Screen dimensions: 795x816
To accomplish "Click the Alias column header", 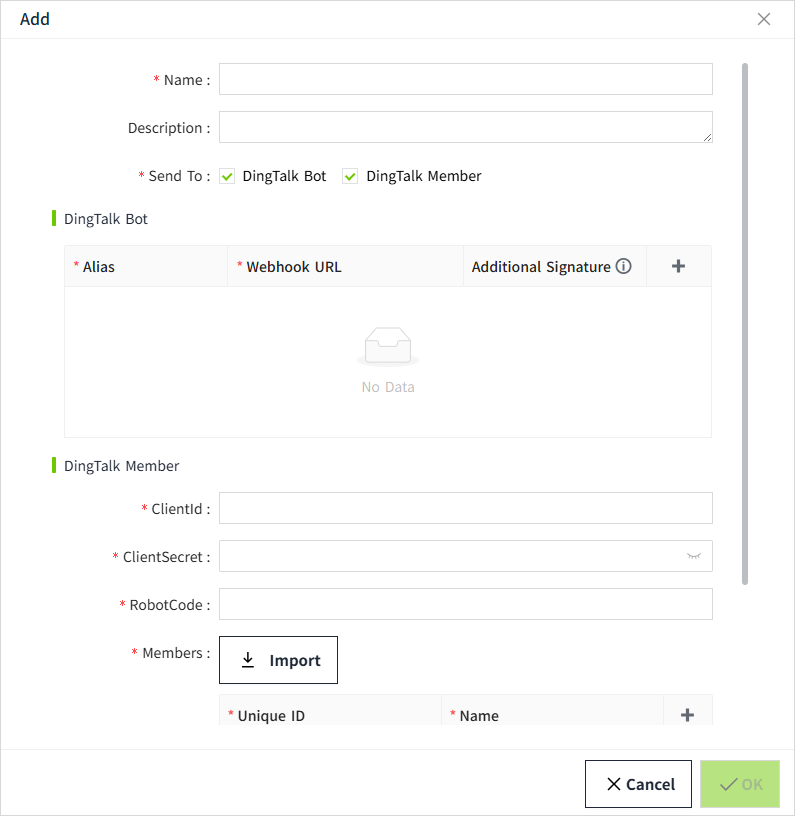I will pos(99,267).
